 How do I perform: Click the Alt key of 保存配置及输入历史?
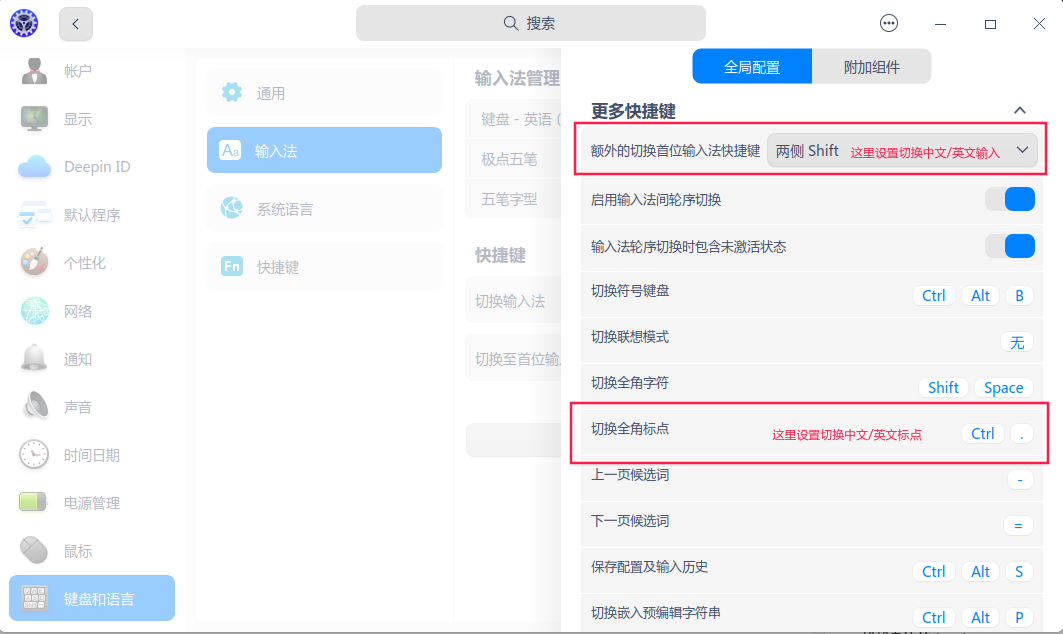(x=980, y=572)
